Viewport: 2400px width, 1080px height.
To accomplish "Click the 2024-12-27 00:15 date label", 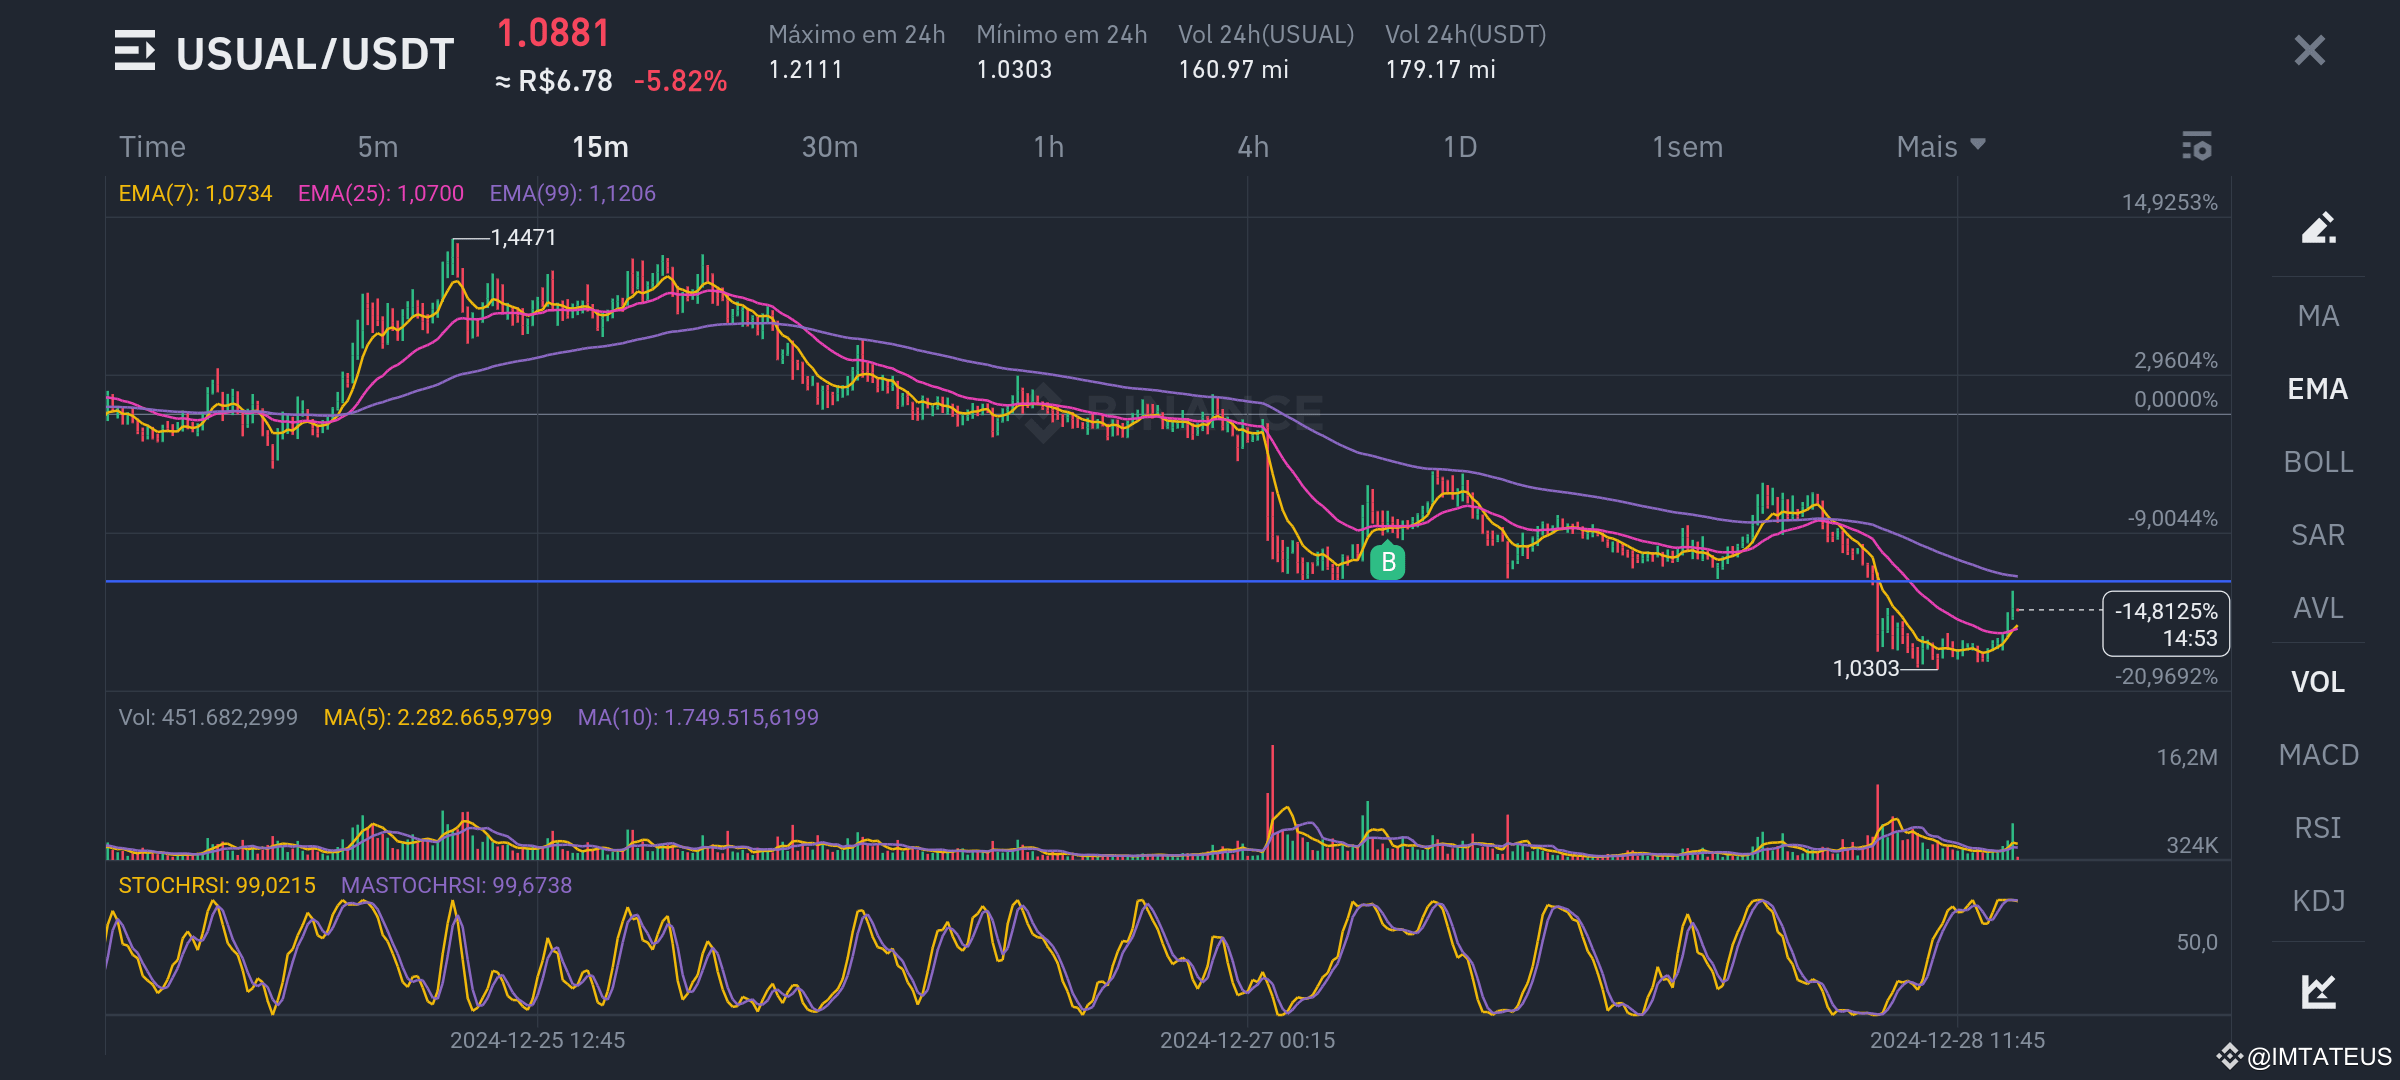I will [x=1247, y=1040].
